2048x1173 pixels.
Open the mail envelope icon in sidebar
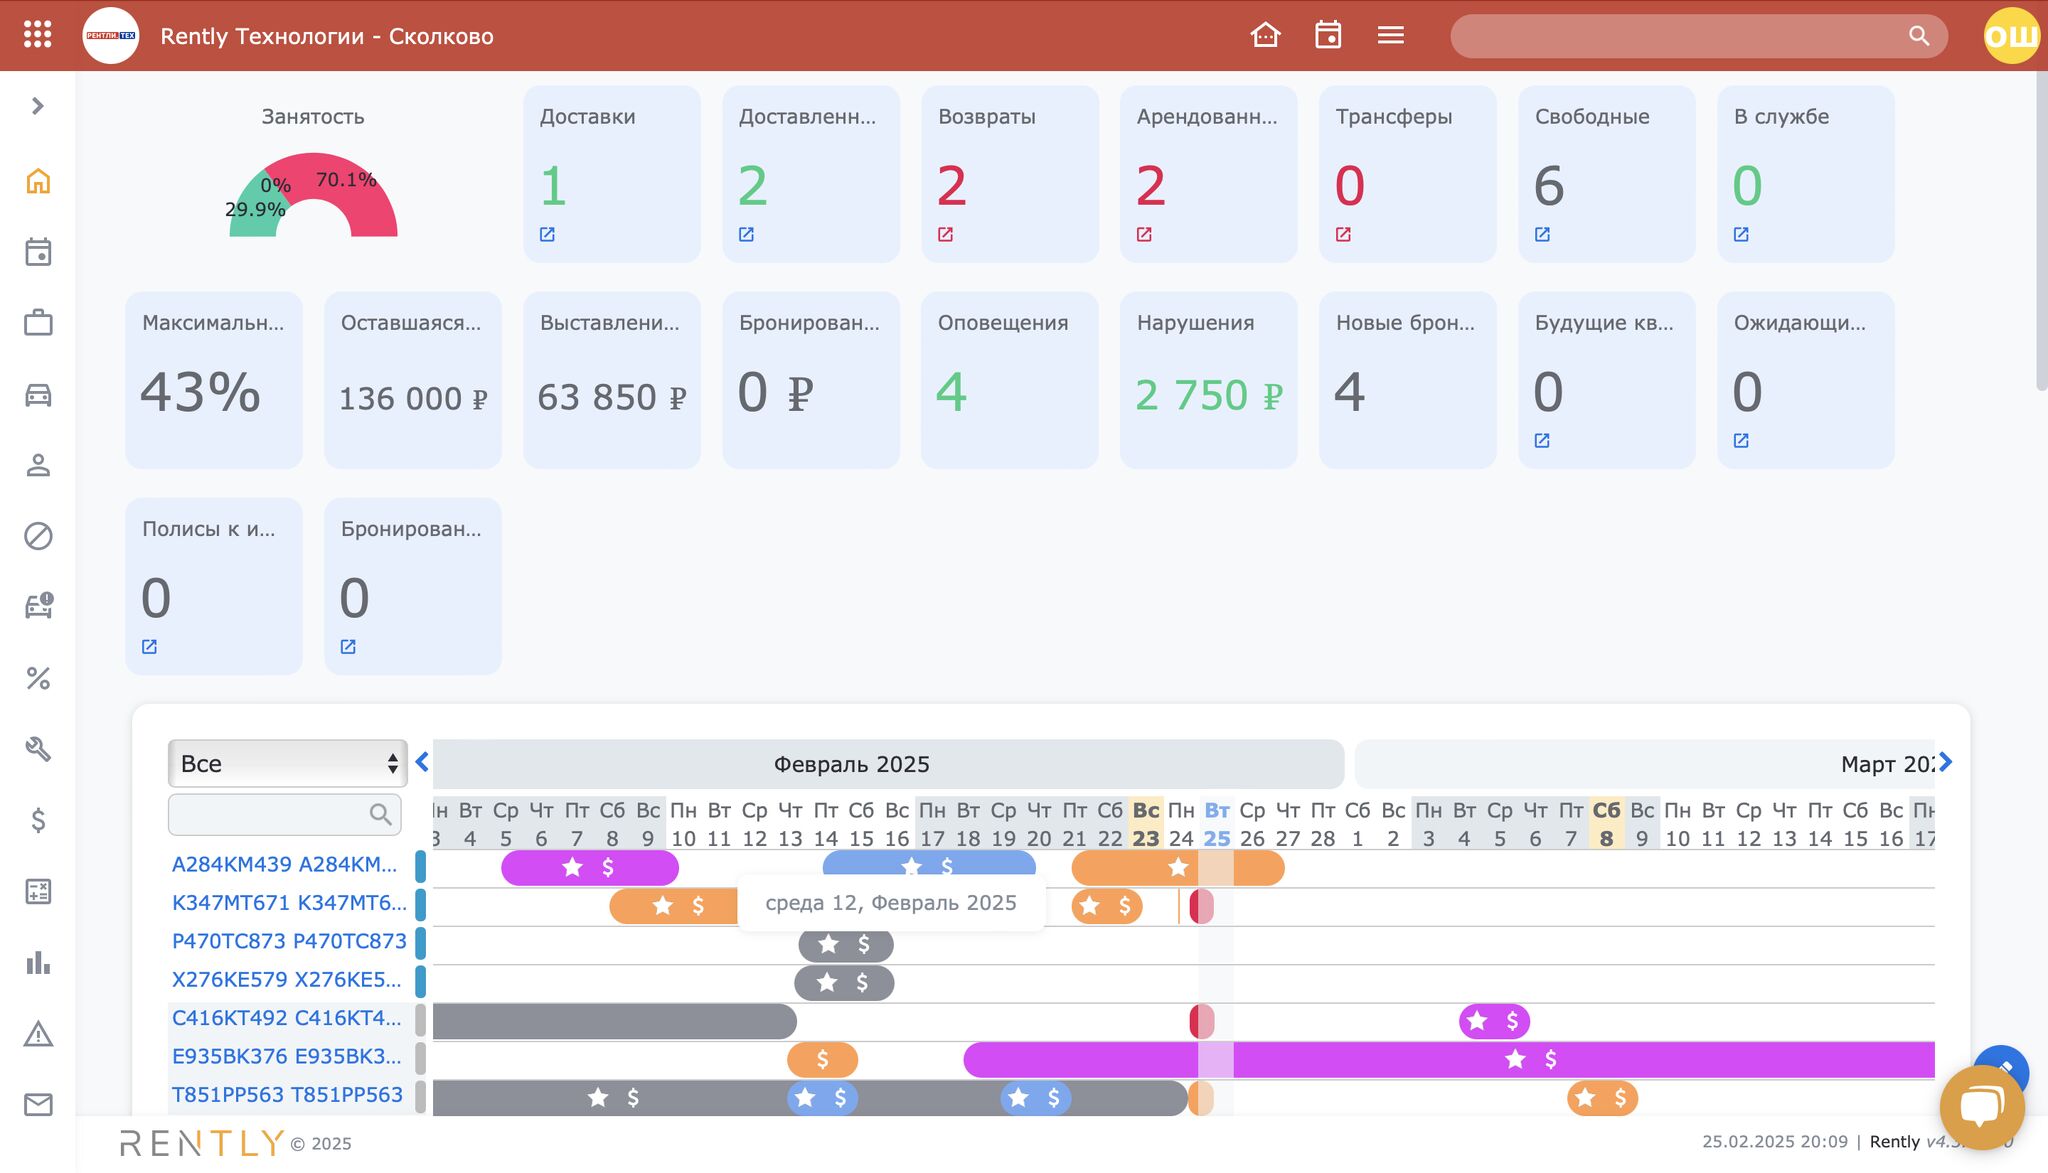click(x=38, y=1105)
